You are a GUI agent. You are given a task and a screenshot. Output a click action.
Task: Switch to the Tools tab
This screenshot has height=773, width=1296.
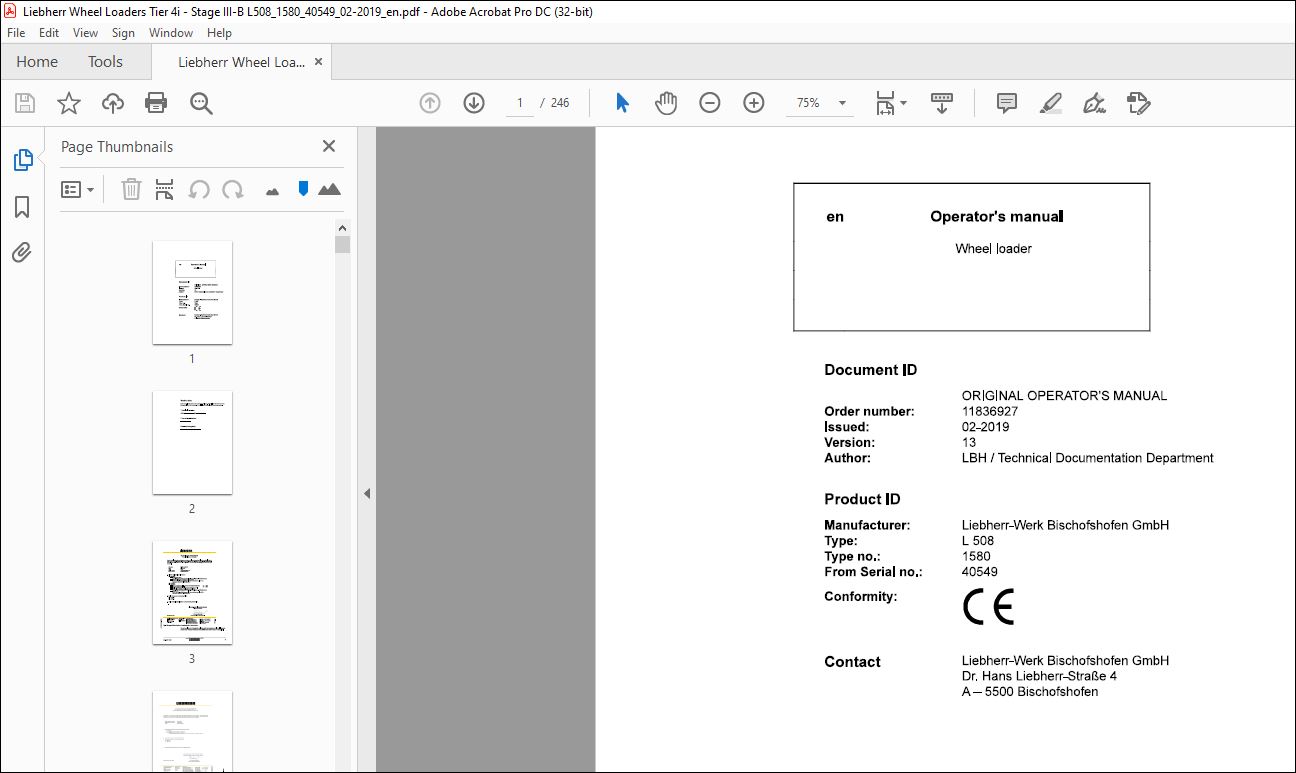pos(105,61)
